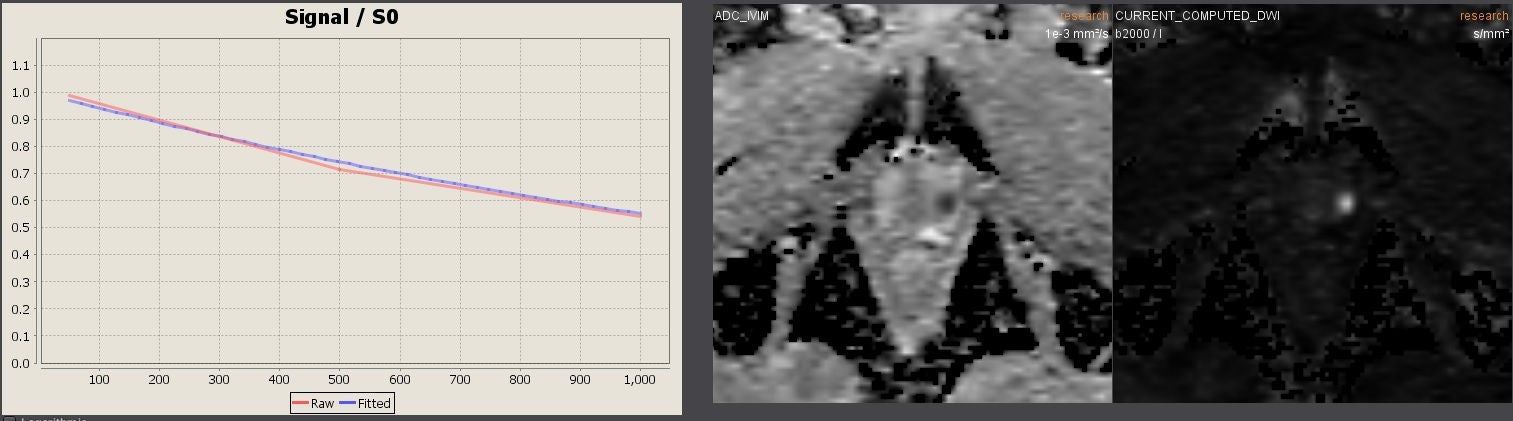Click the dark round lesion in ADC map
This screenshot has height=421, width=1513.
click(945, 205)
